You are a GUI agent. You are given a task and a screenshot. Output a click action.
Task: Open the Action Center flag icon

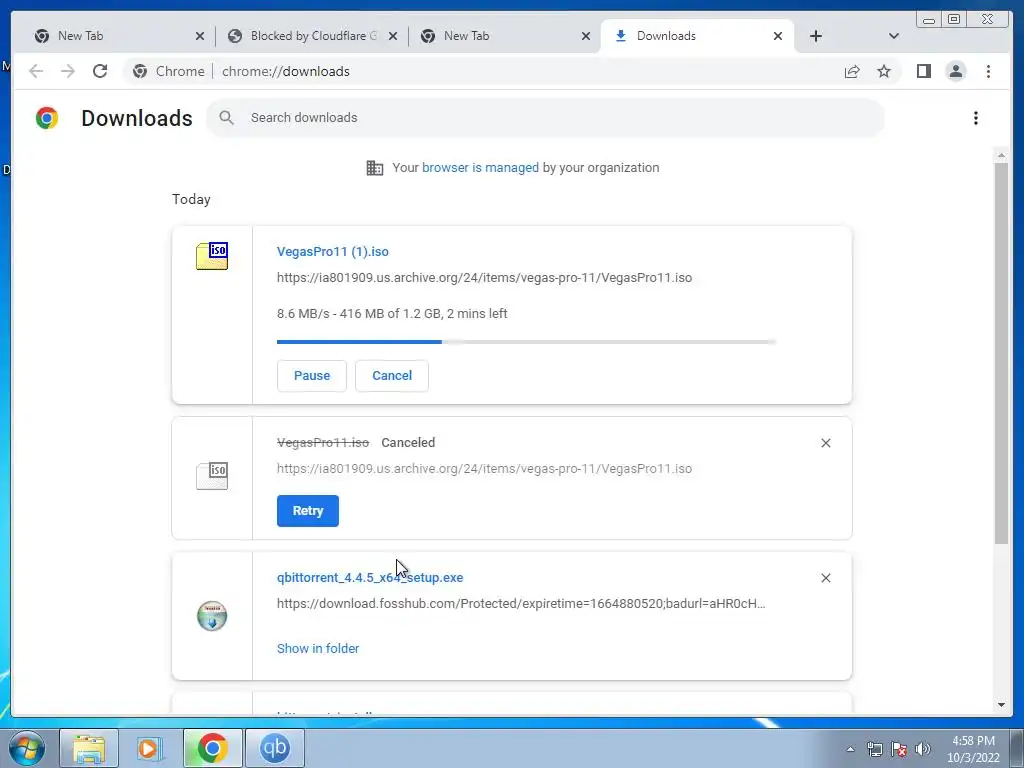click(x=899, y=749)
